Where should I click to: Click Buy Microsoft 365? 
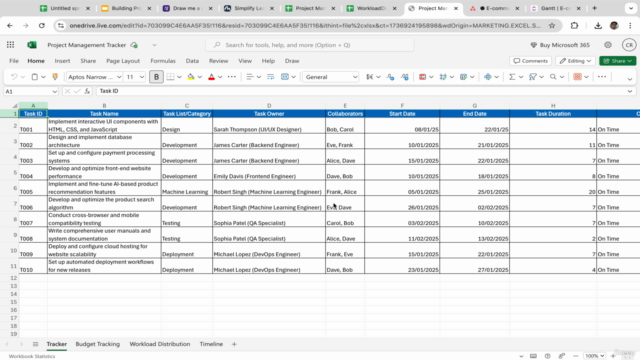[x=560, y=45]
